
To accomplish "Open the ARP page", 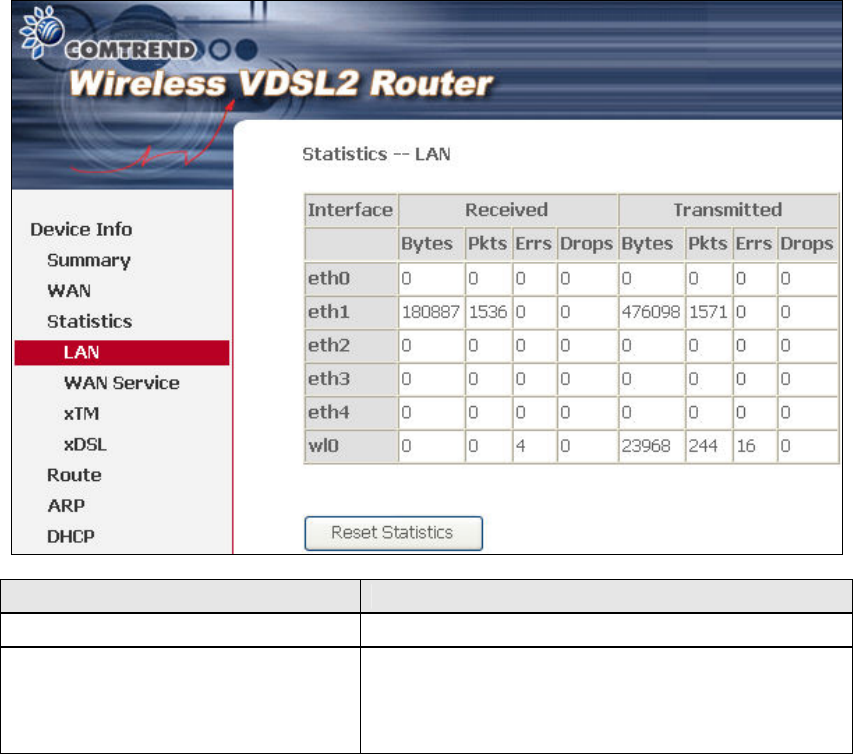I will coord(66,506).
